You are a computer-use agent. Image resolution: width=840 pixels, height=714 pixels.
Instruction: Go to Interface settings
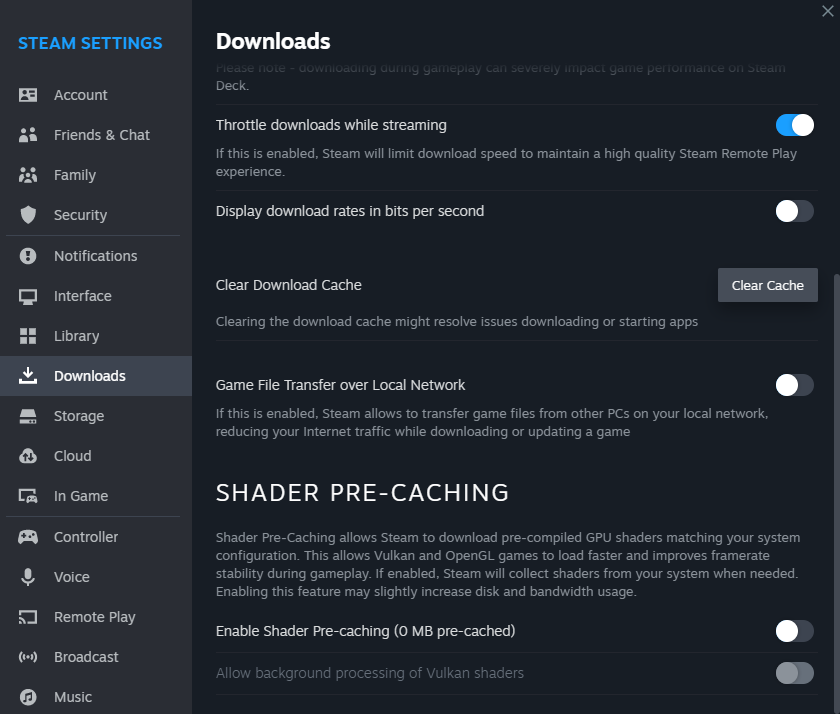83,296
